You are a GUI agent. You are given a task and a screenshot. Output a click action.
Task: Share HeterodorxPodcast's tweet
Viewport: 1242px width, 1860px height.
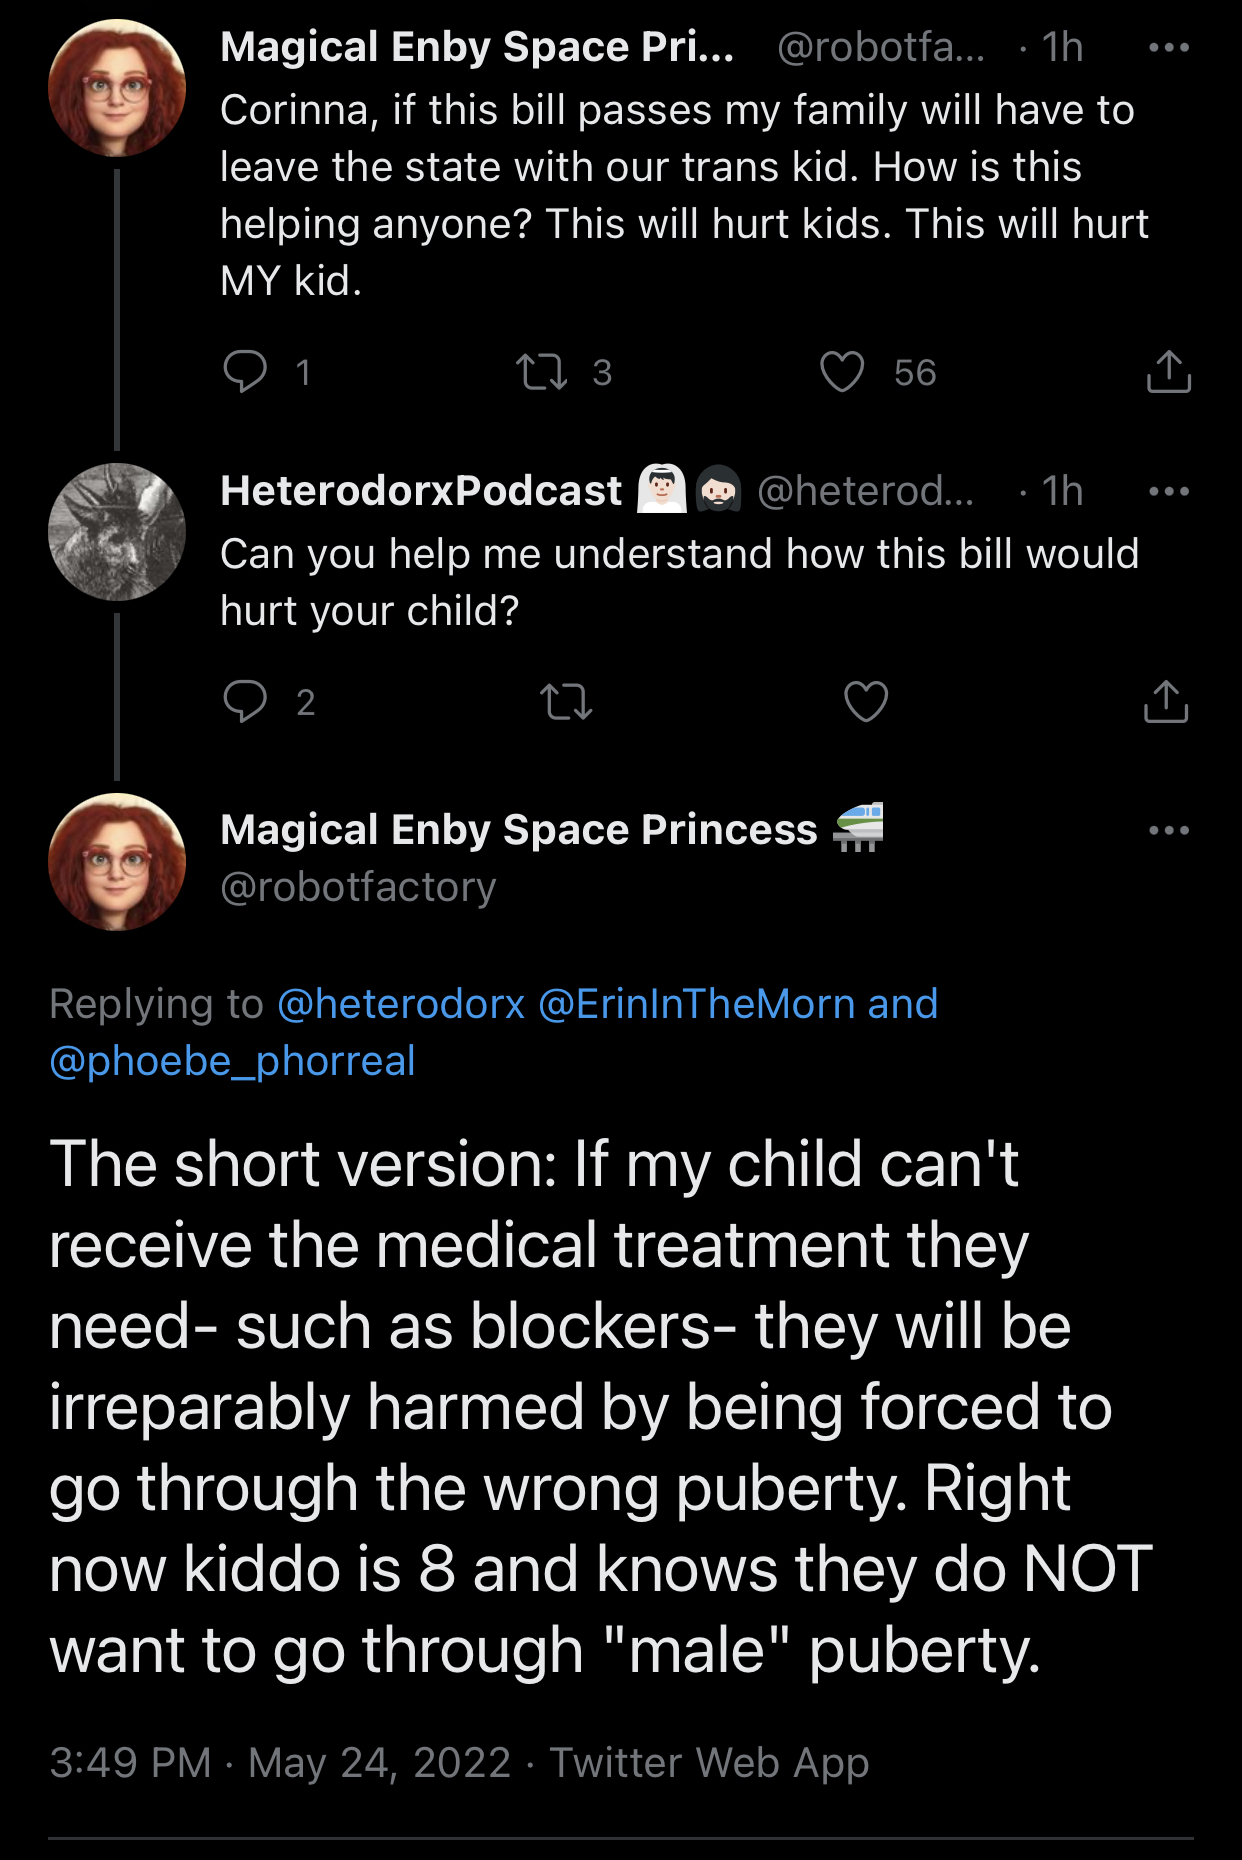tap(1166, 701)
